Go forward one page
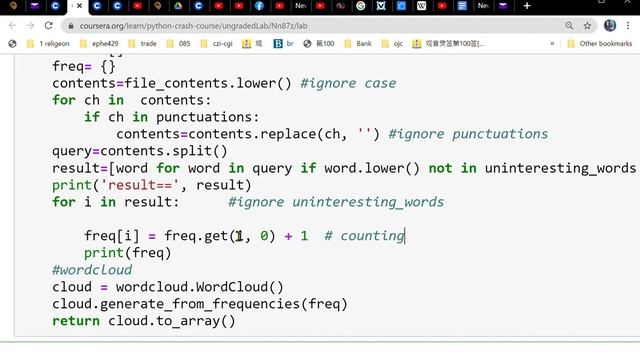 tap(30, 26)
